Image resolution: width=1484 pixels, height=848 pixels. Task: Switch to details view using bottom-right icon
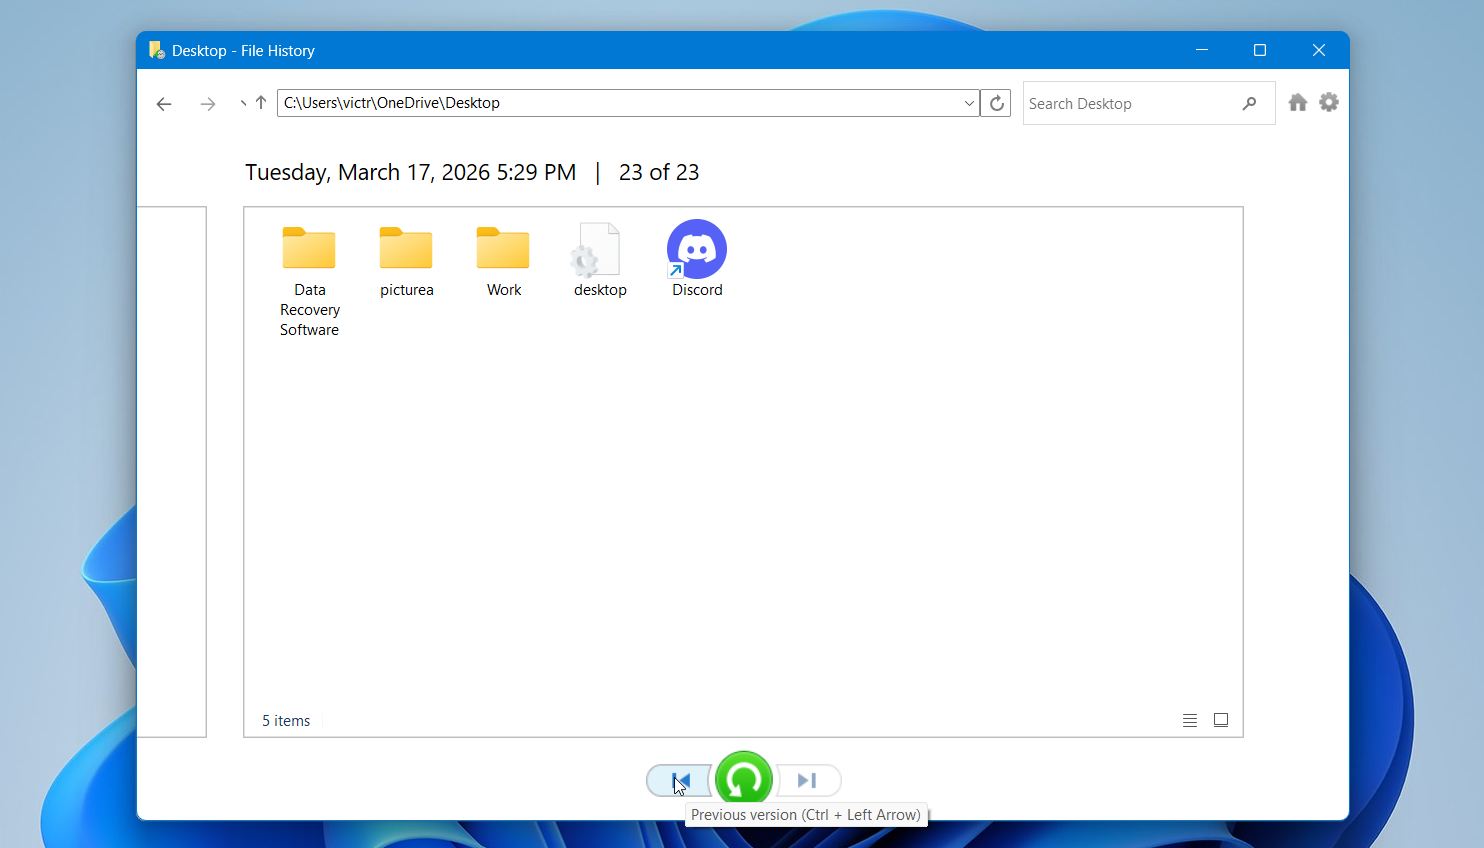1189,719
